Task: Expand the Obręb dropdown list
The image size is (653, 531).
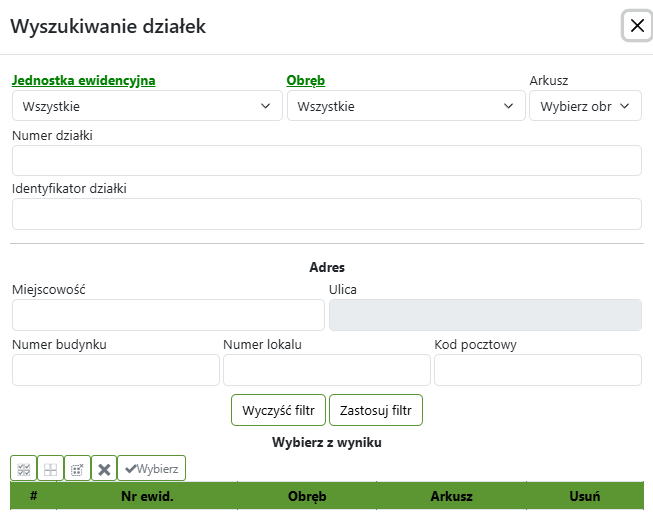Action: pyautogui.click(x=405, y=106)
